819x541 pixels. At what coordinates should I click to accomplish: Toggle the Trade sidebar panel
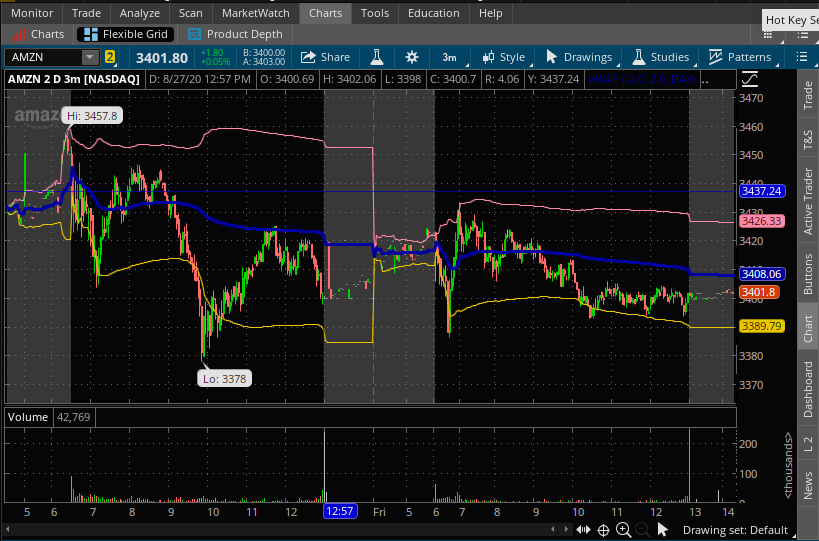(x=808, y=95)
